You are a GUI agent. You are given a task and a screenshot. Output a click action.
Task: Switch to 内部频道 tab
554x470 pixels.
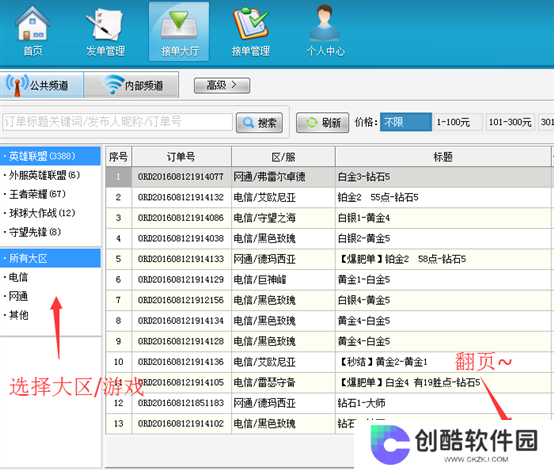tap(131, 85)
